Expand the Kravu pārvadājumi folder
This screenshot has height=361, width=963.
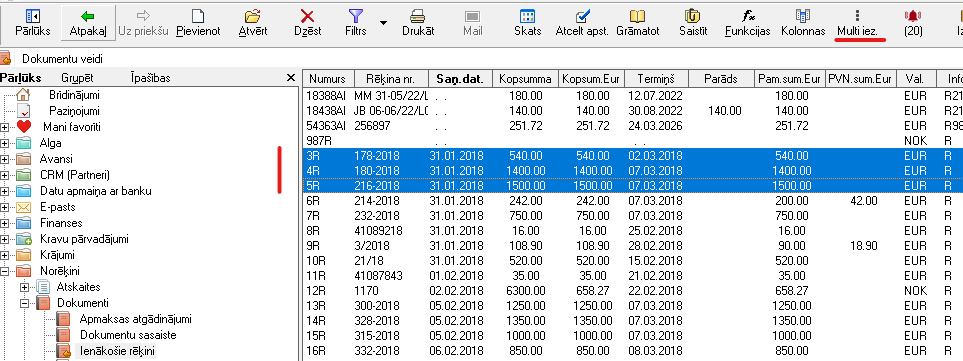(5, 239)
